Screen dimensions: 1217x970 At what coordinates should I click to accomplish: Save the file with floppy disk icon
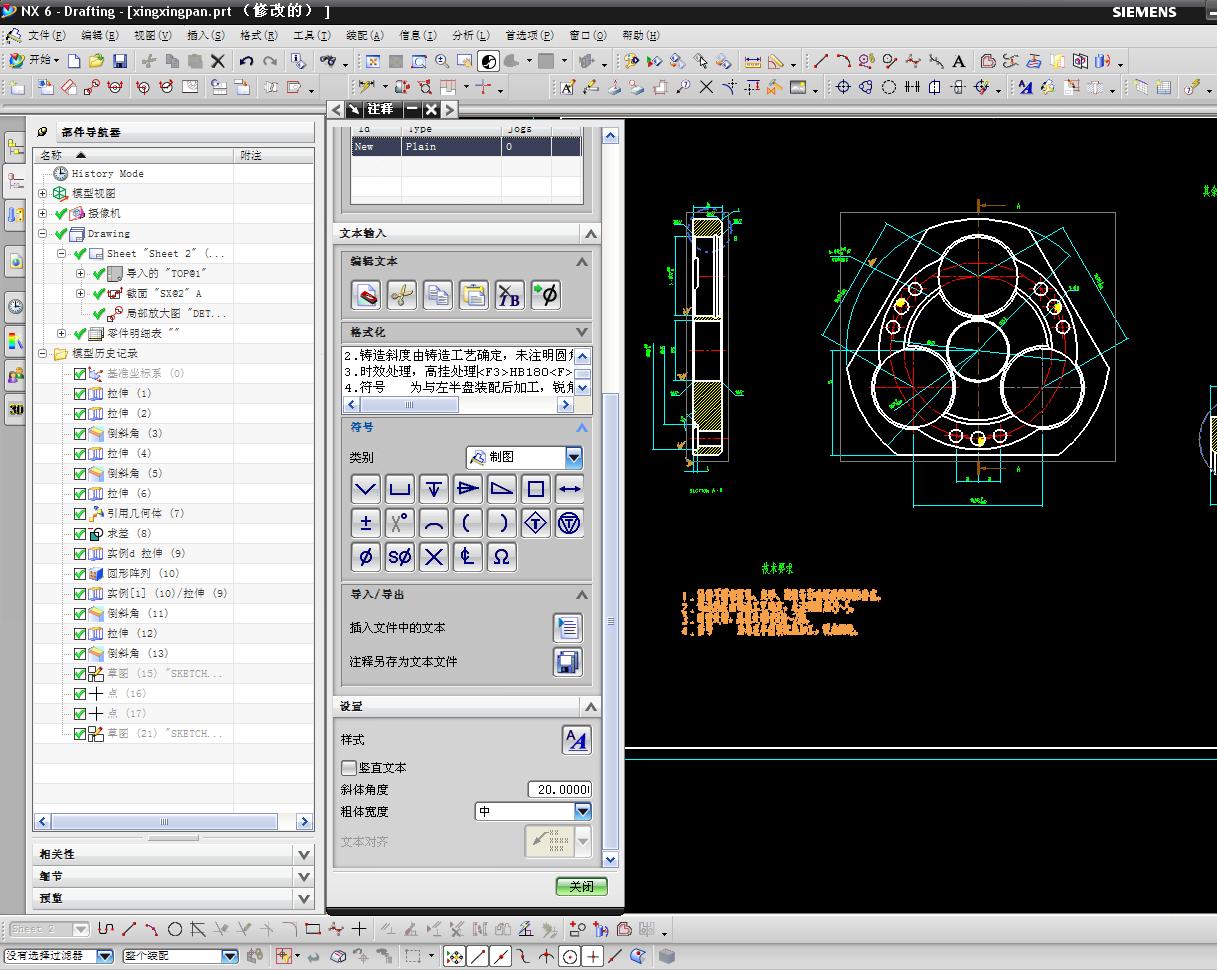[119, 61]
